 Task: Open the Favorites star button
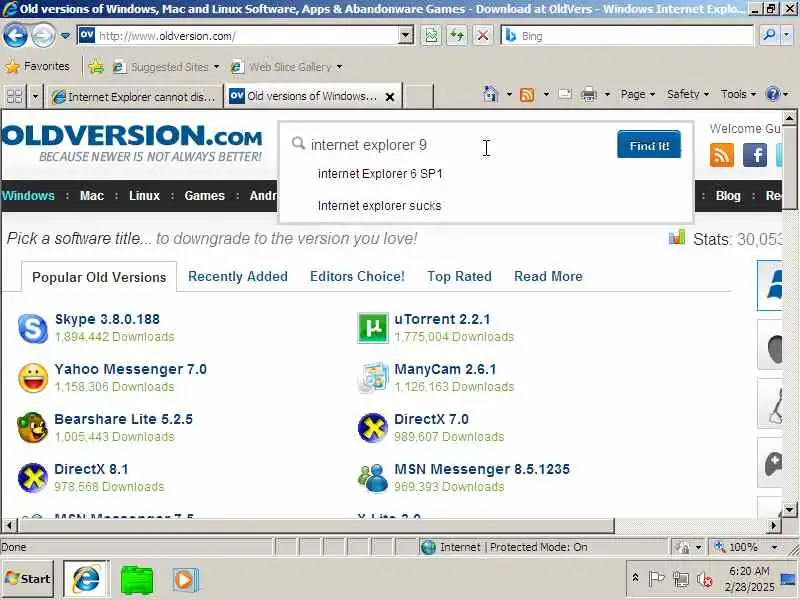[37, 66]
